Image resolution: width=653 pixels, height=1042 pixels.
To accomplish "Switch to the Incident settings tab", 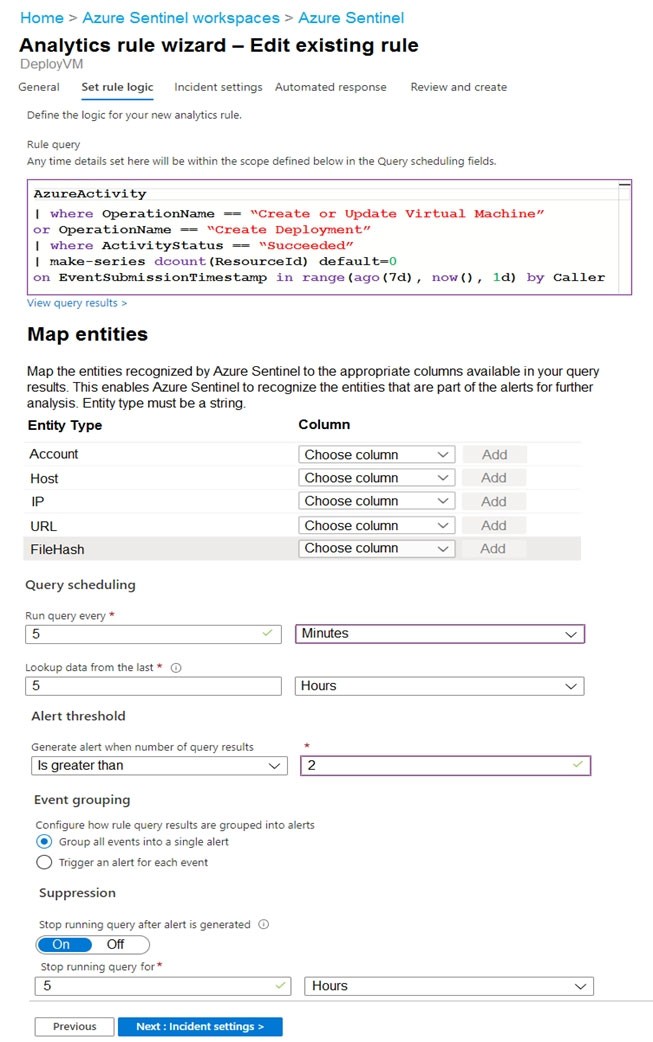I will pyautogui.click(x=218, y=87).
